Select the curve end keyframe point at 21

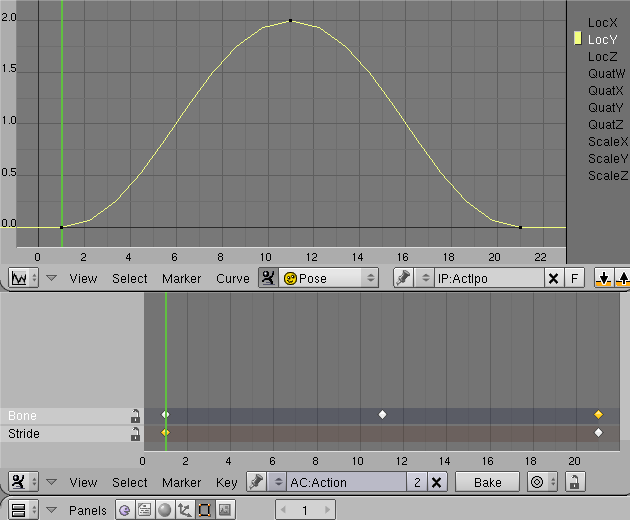(520, 227)
